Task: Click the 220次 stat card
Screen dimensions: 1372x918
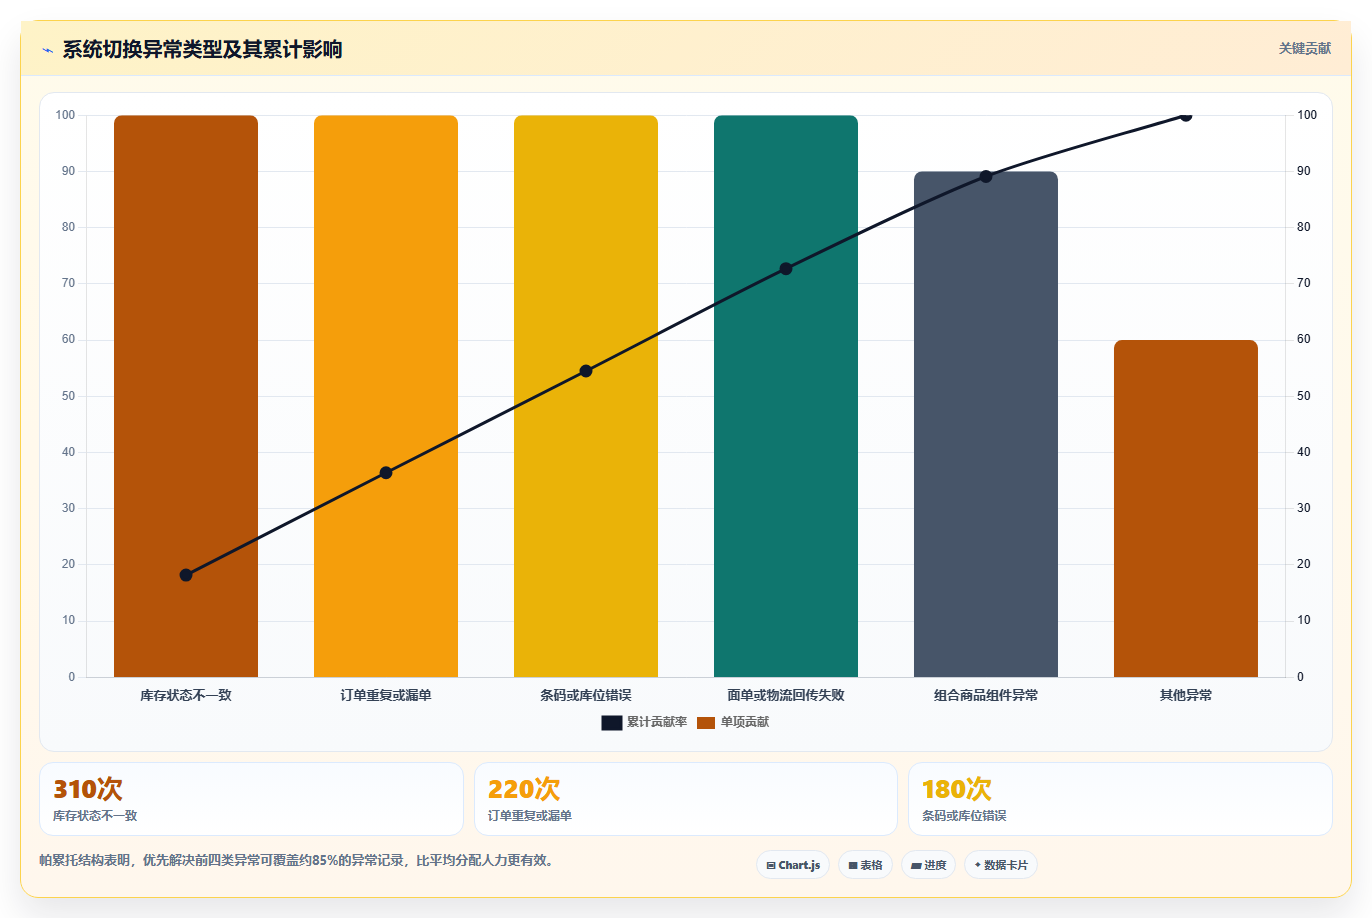Action: 686,799
